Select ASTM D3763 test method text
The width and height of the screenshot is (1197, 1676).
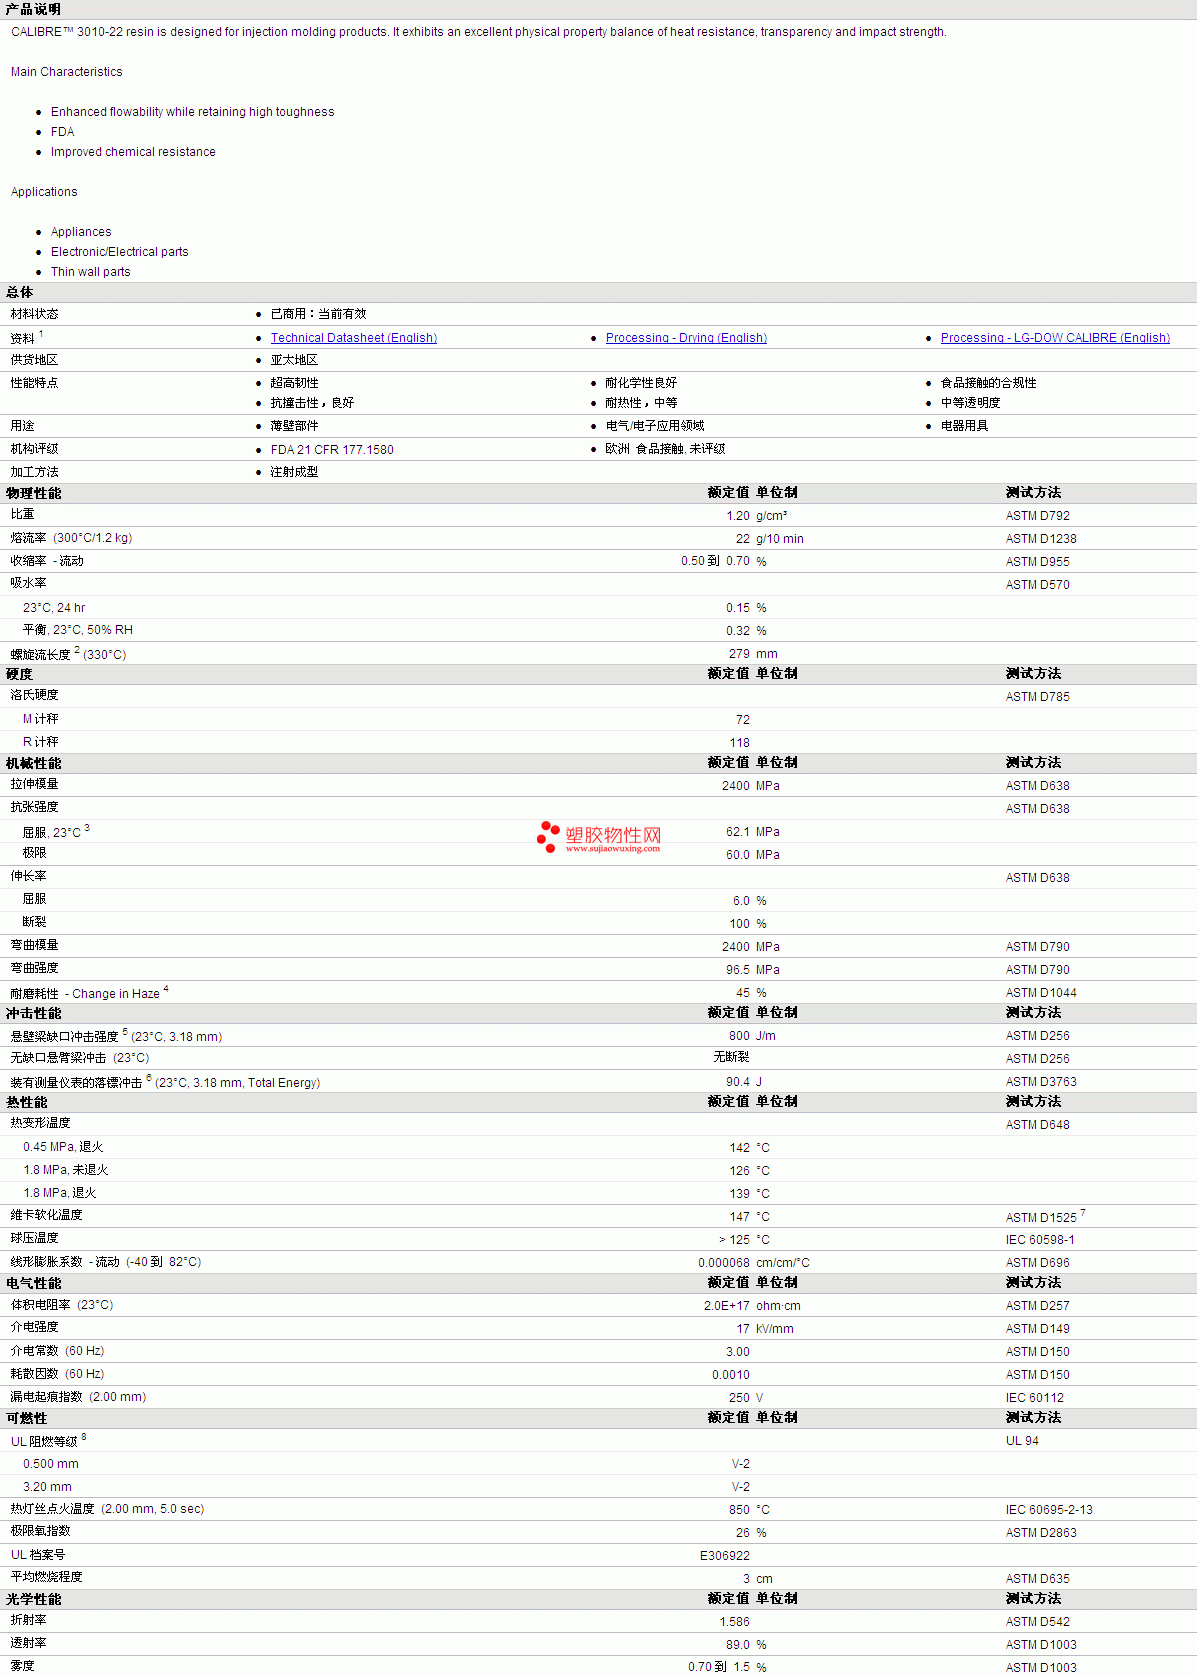pos(1041,1082)
